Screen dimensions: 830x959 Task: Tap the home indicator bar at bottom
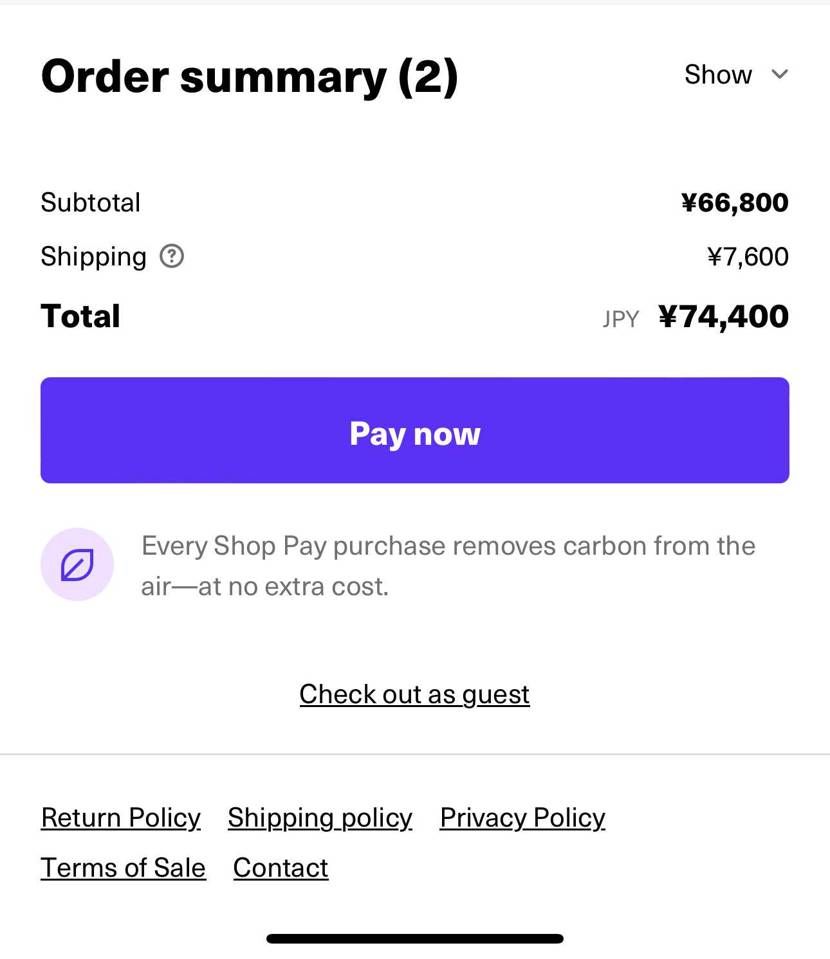coord(414,939)
